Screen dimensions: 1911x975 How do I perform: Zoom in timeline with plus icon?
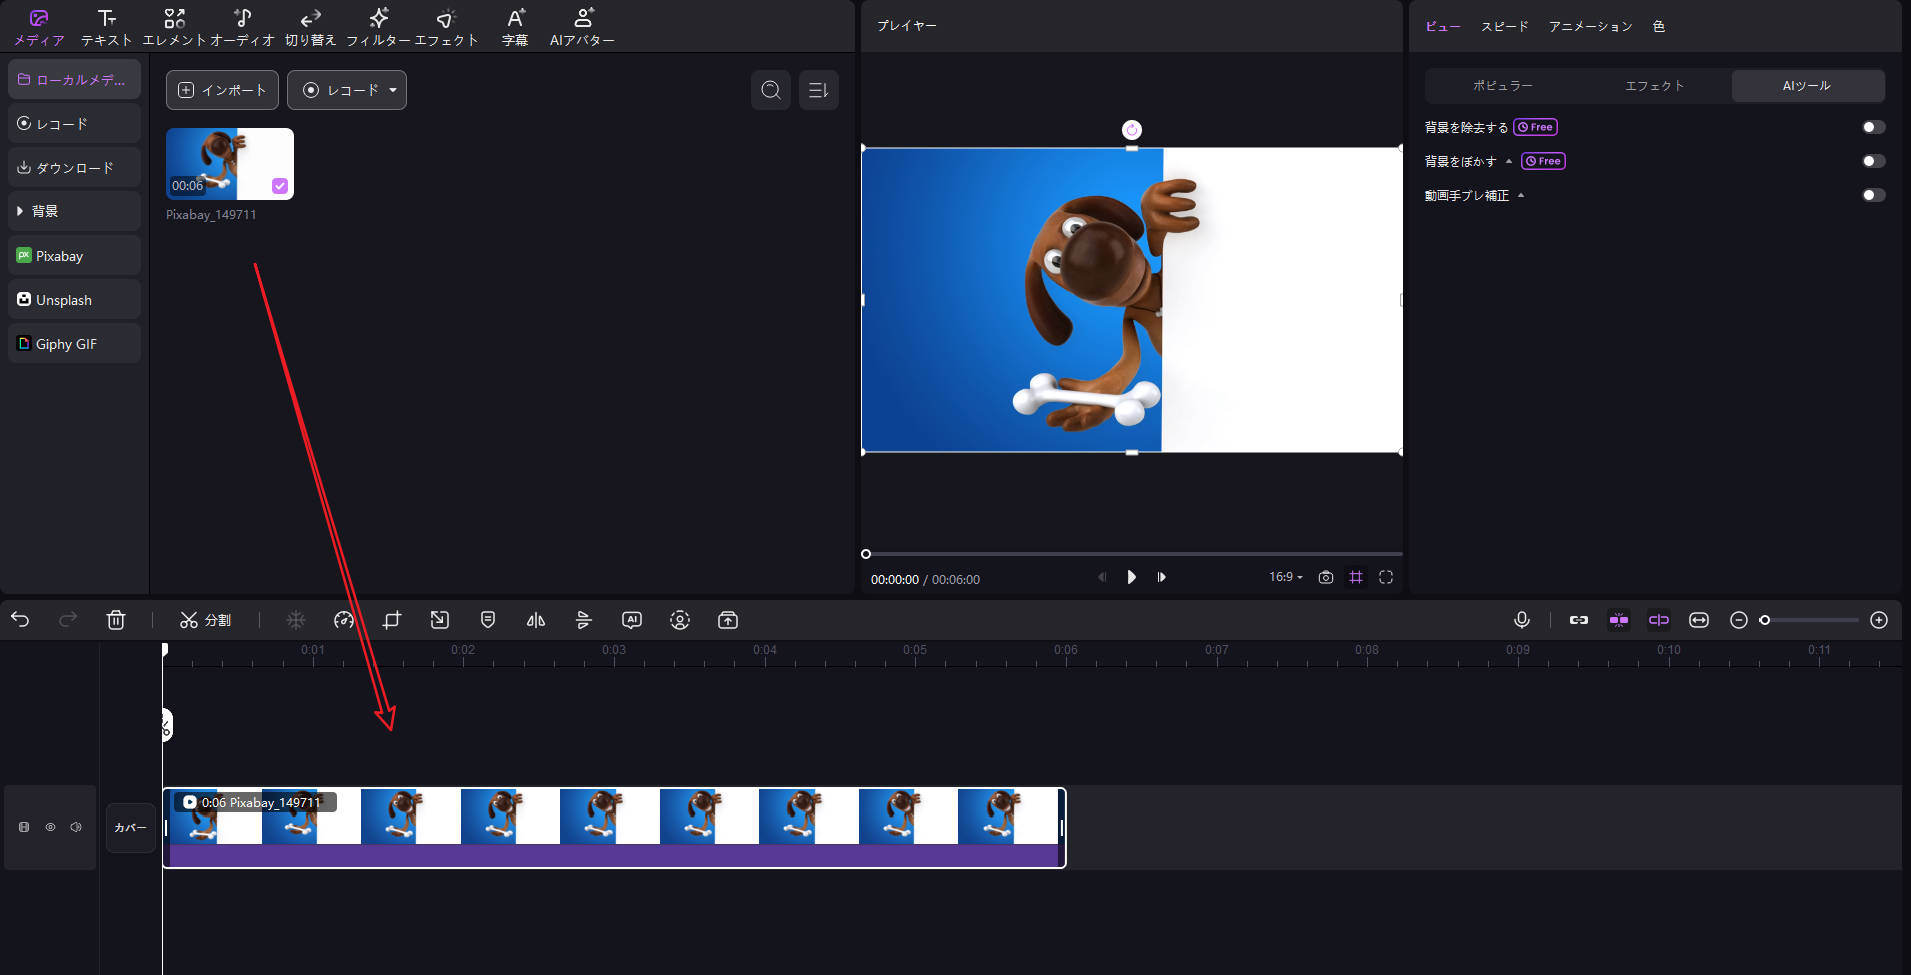[1879, 620]
